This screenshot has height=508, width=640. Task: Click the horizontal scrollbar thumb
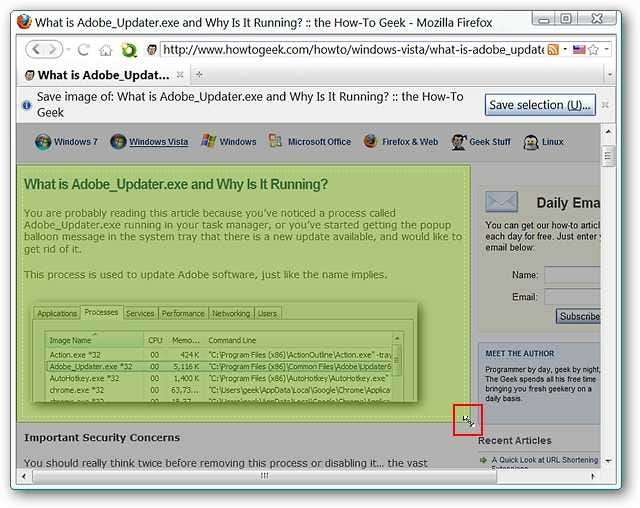point(264,476)
